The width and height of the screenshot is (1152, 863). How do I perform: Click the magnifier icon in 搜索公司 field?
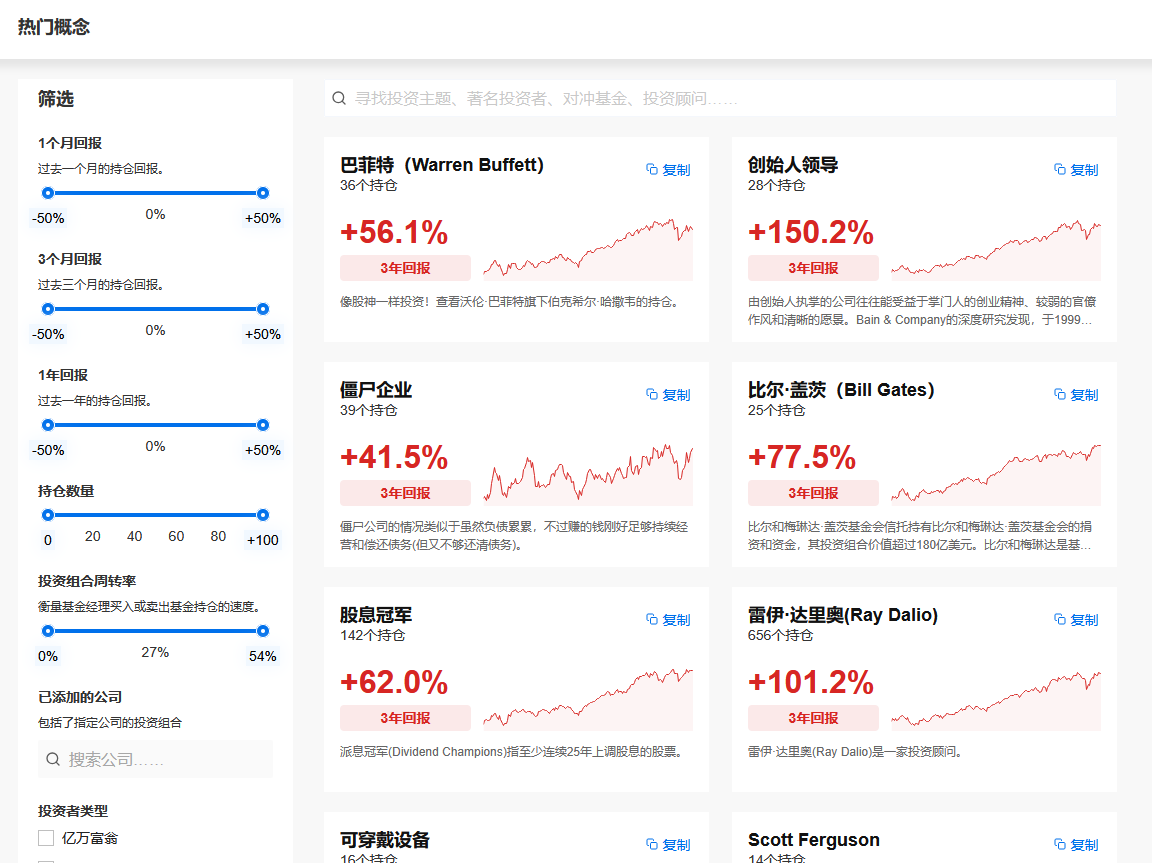click(53, 759)
